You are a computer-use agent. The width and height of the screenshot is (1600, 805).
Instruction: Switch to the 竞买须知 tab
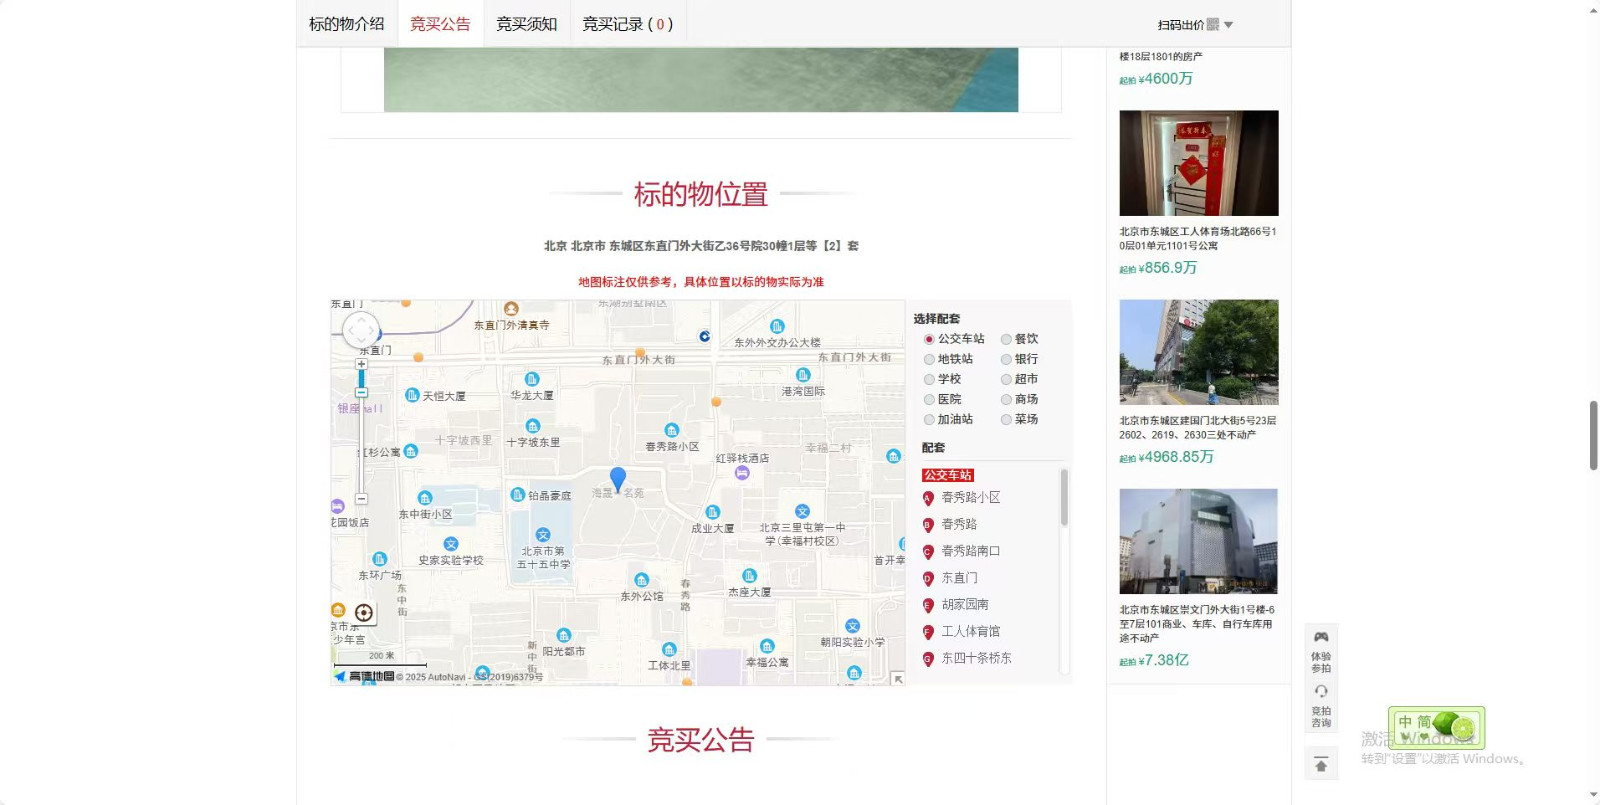(526, 24)
